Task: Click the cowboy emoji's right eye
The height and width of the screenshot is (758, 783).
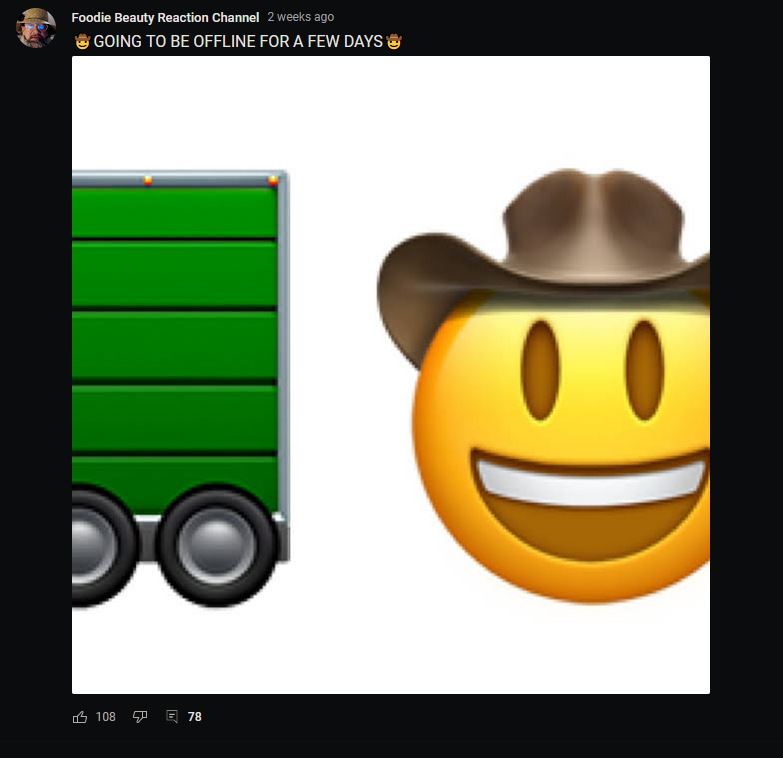Action: pos(645,371)
